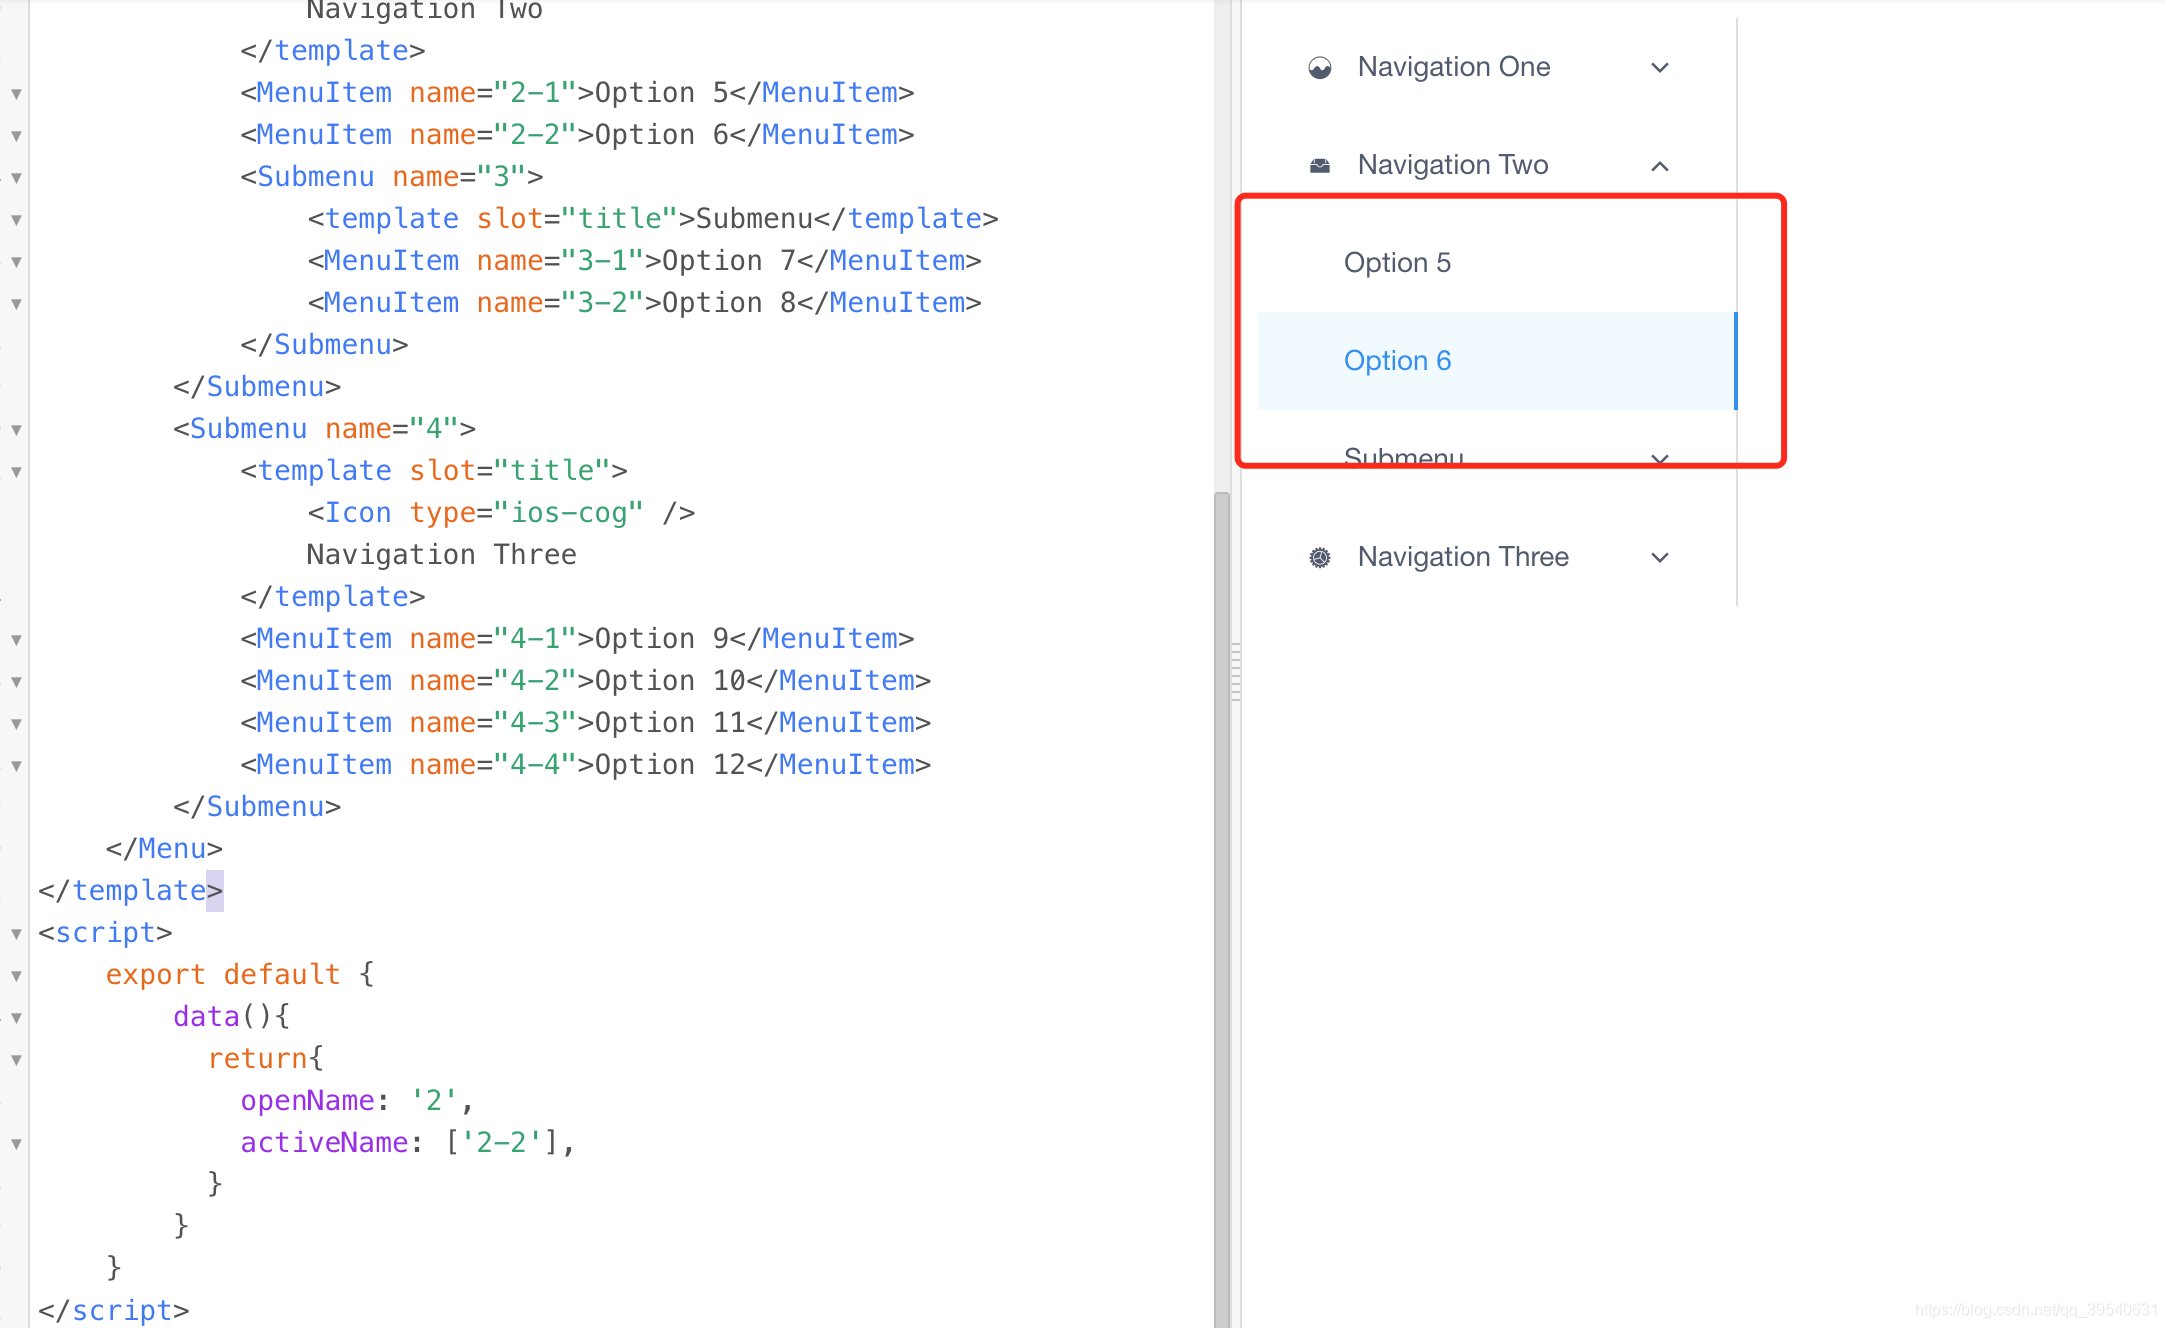Expand the Navigation One chevron arrow

click(x=1660, y=68)
